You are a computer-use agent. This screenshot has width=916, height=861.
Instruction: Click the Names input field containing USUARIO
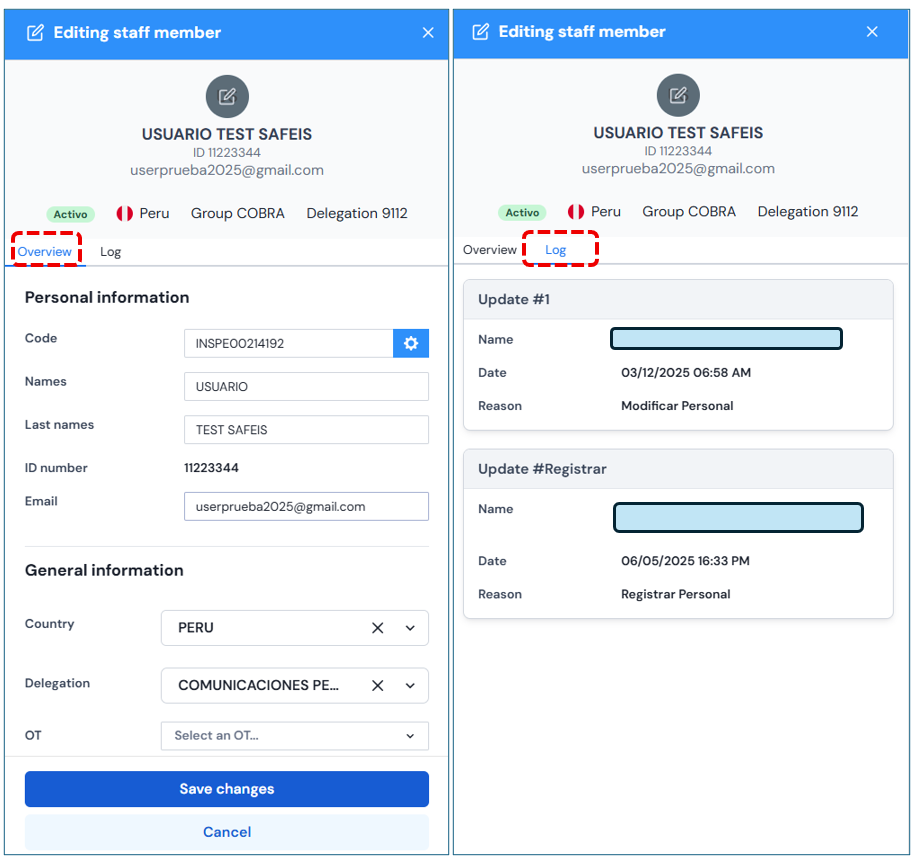coord(306,387)
